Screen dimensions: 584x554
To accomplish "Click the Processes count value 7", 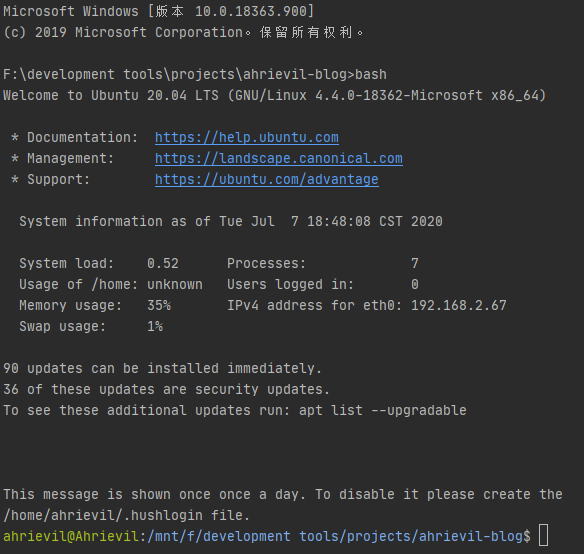I will pos(415,263).
